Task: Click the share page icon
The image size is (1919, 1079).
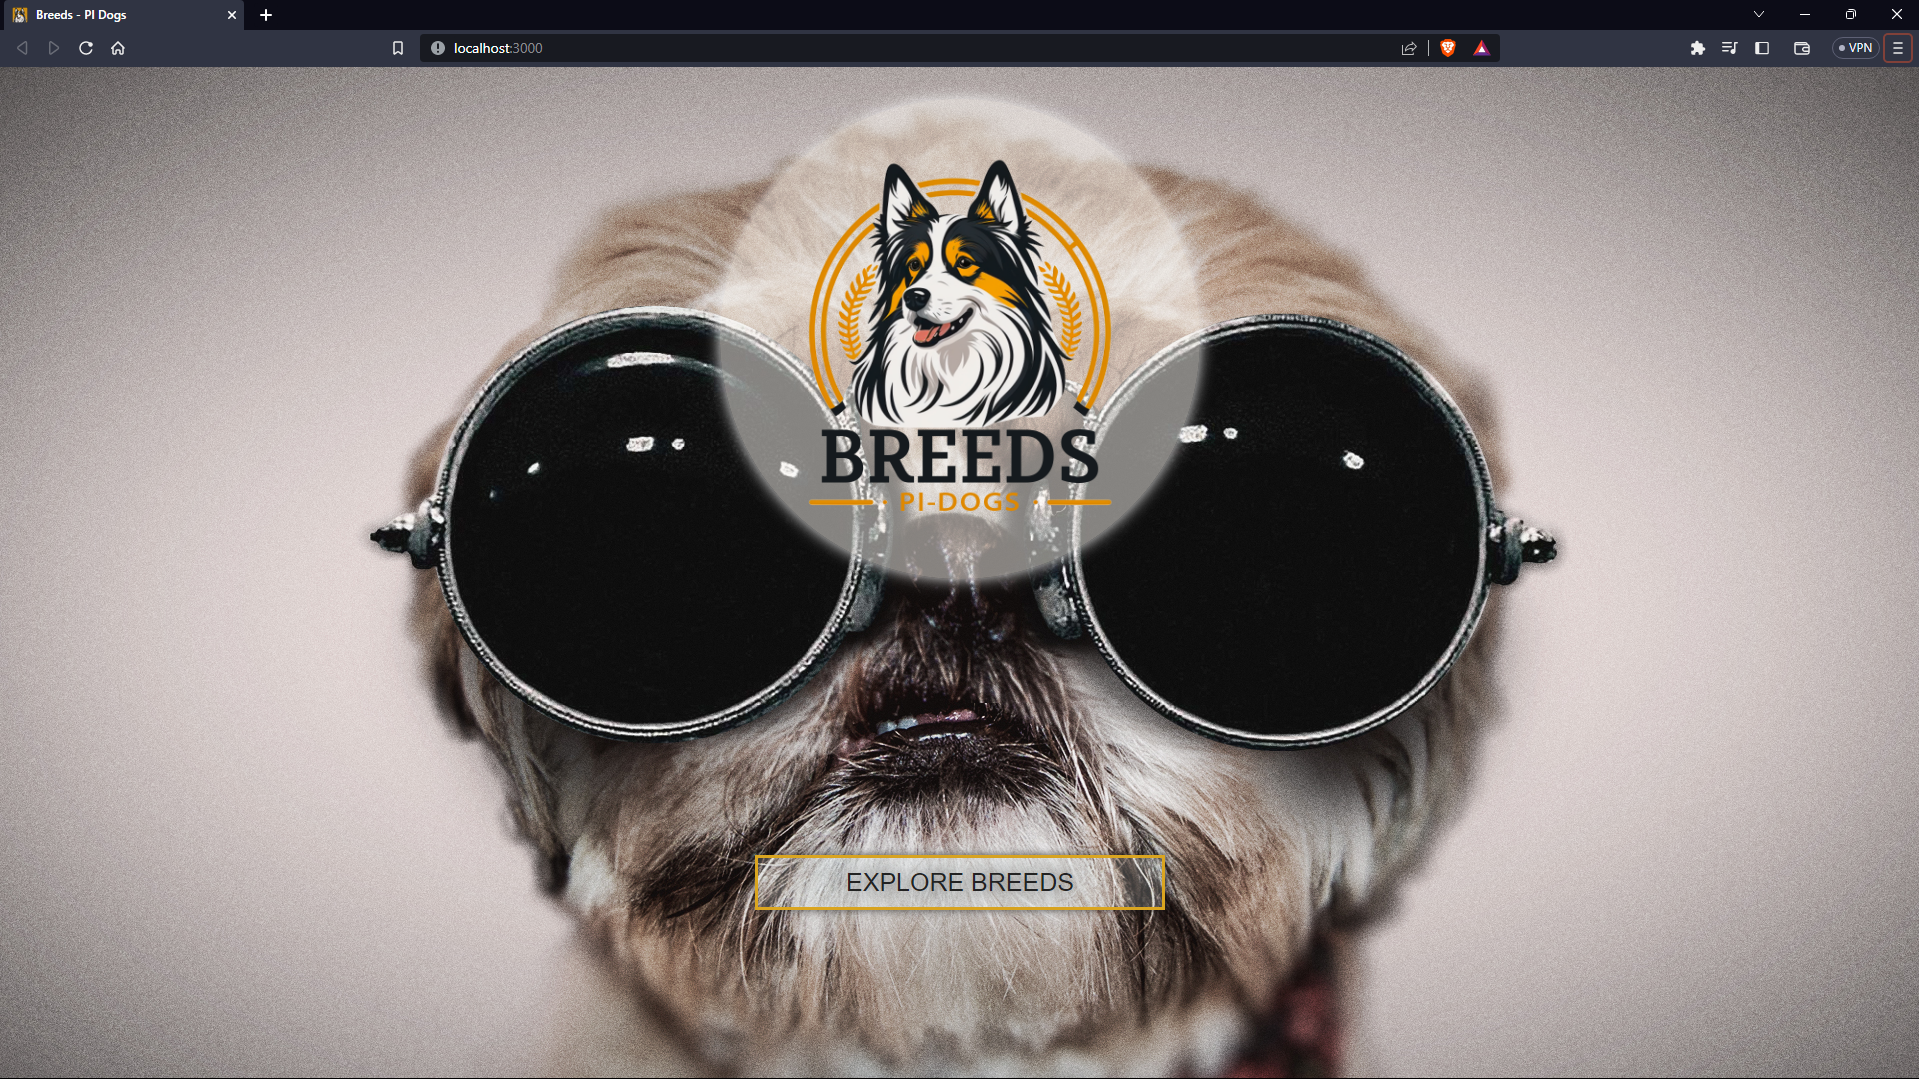Action: tap(1409, 47)
